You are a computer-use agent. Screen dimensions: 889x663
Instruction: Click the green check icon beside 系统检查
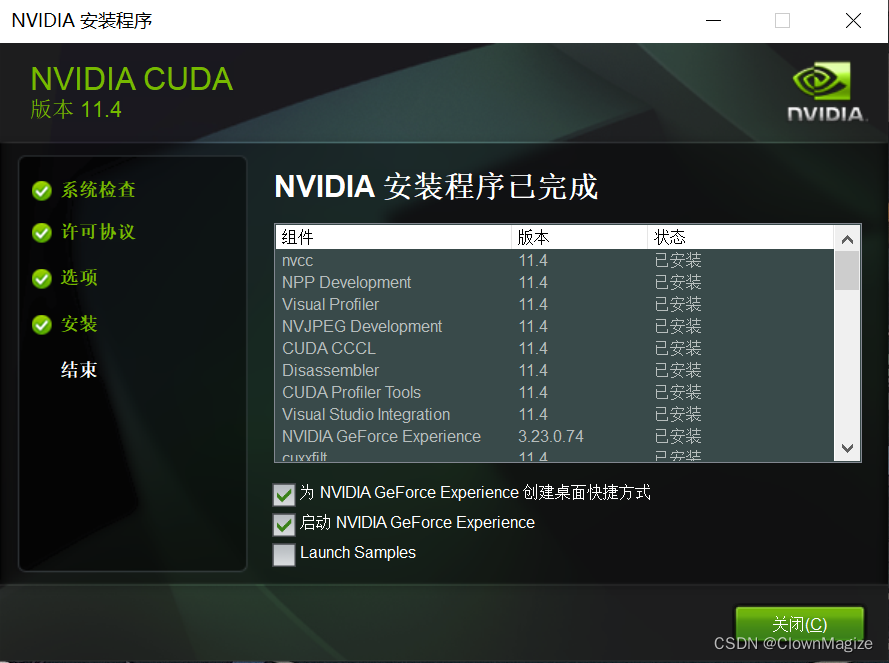coord(42,191)
